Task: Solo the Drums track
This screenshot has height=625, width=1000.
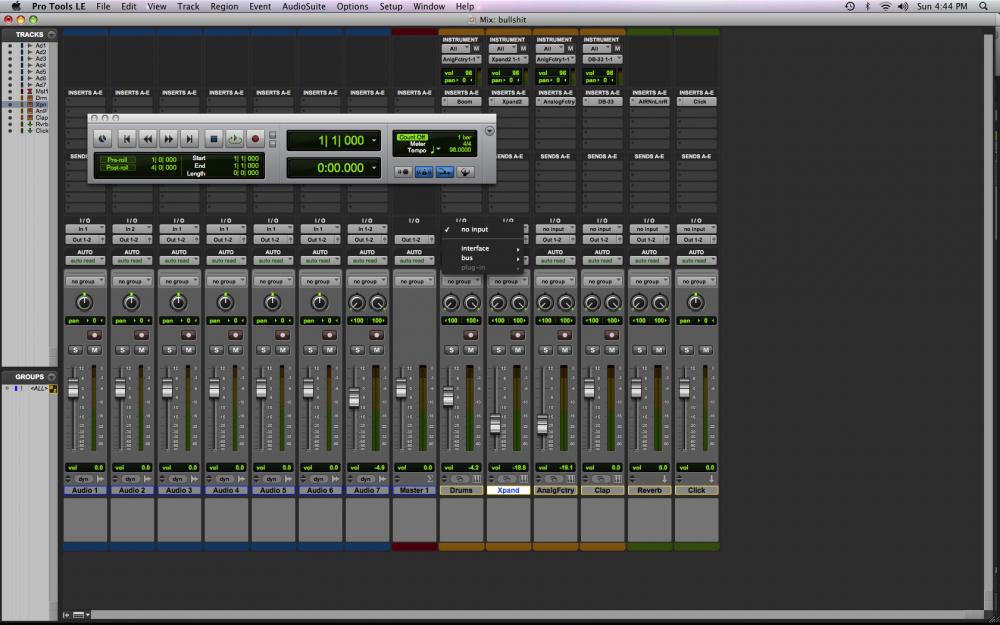Action: click(x=452, y=350)
